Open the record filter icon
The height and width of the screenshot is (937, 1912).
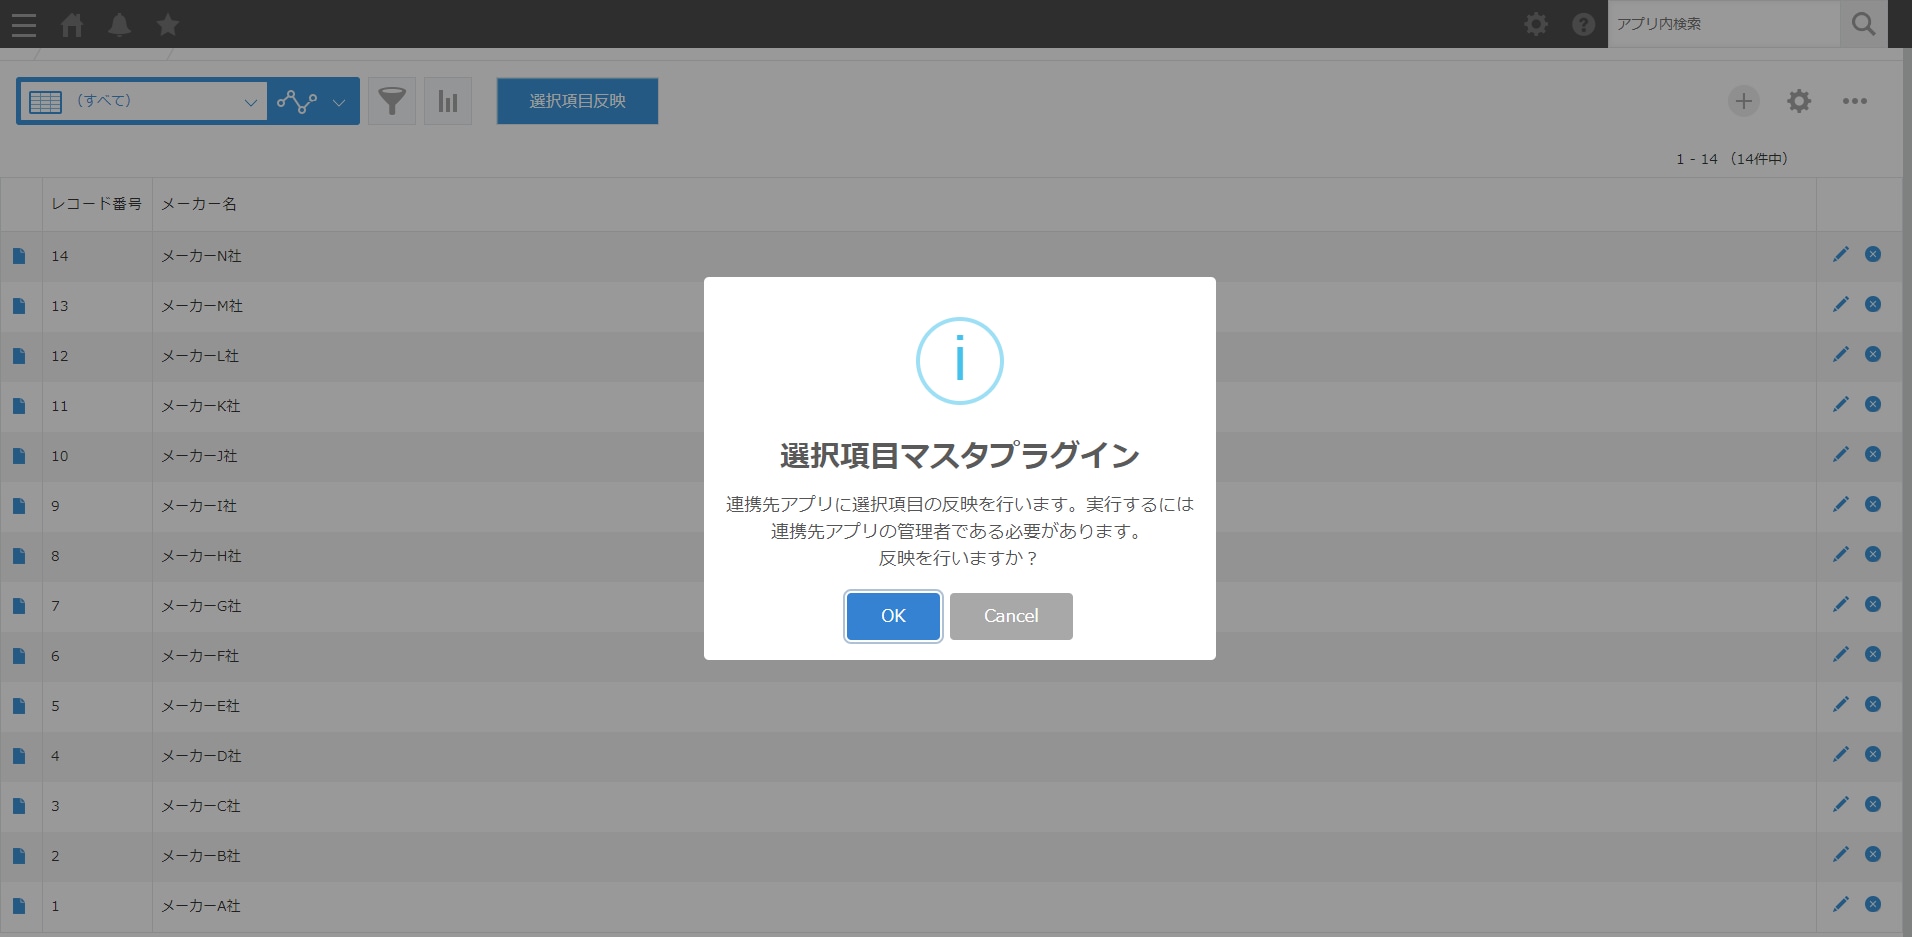coord(391,101)
